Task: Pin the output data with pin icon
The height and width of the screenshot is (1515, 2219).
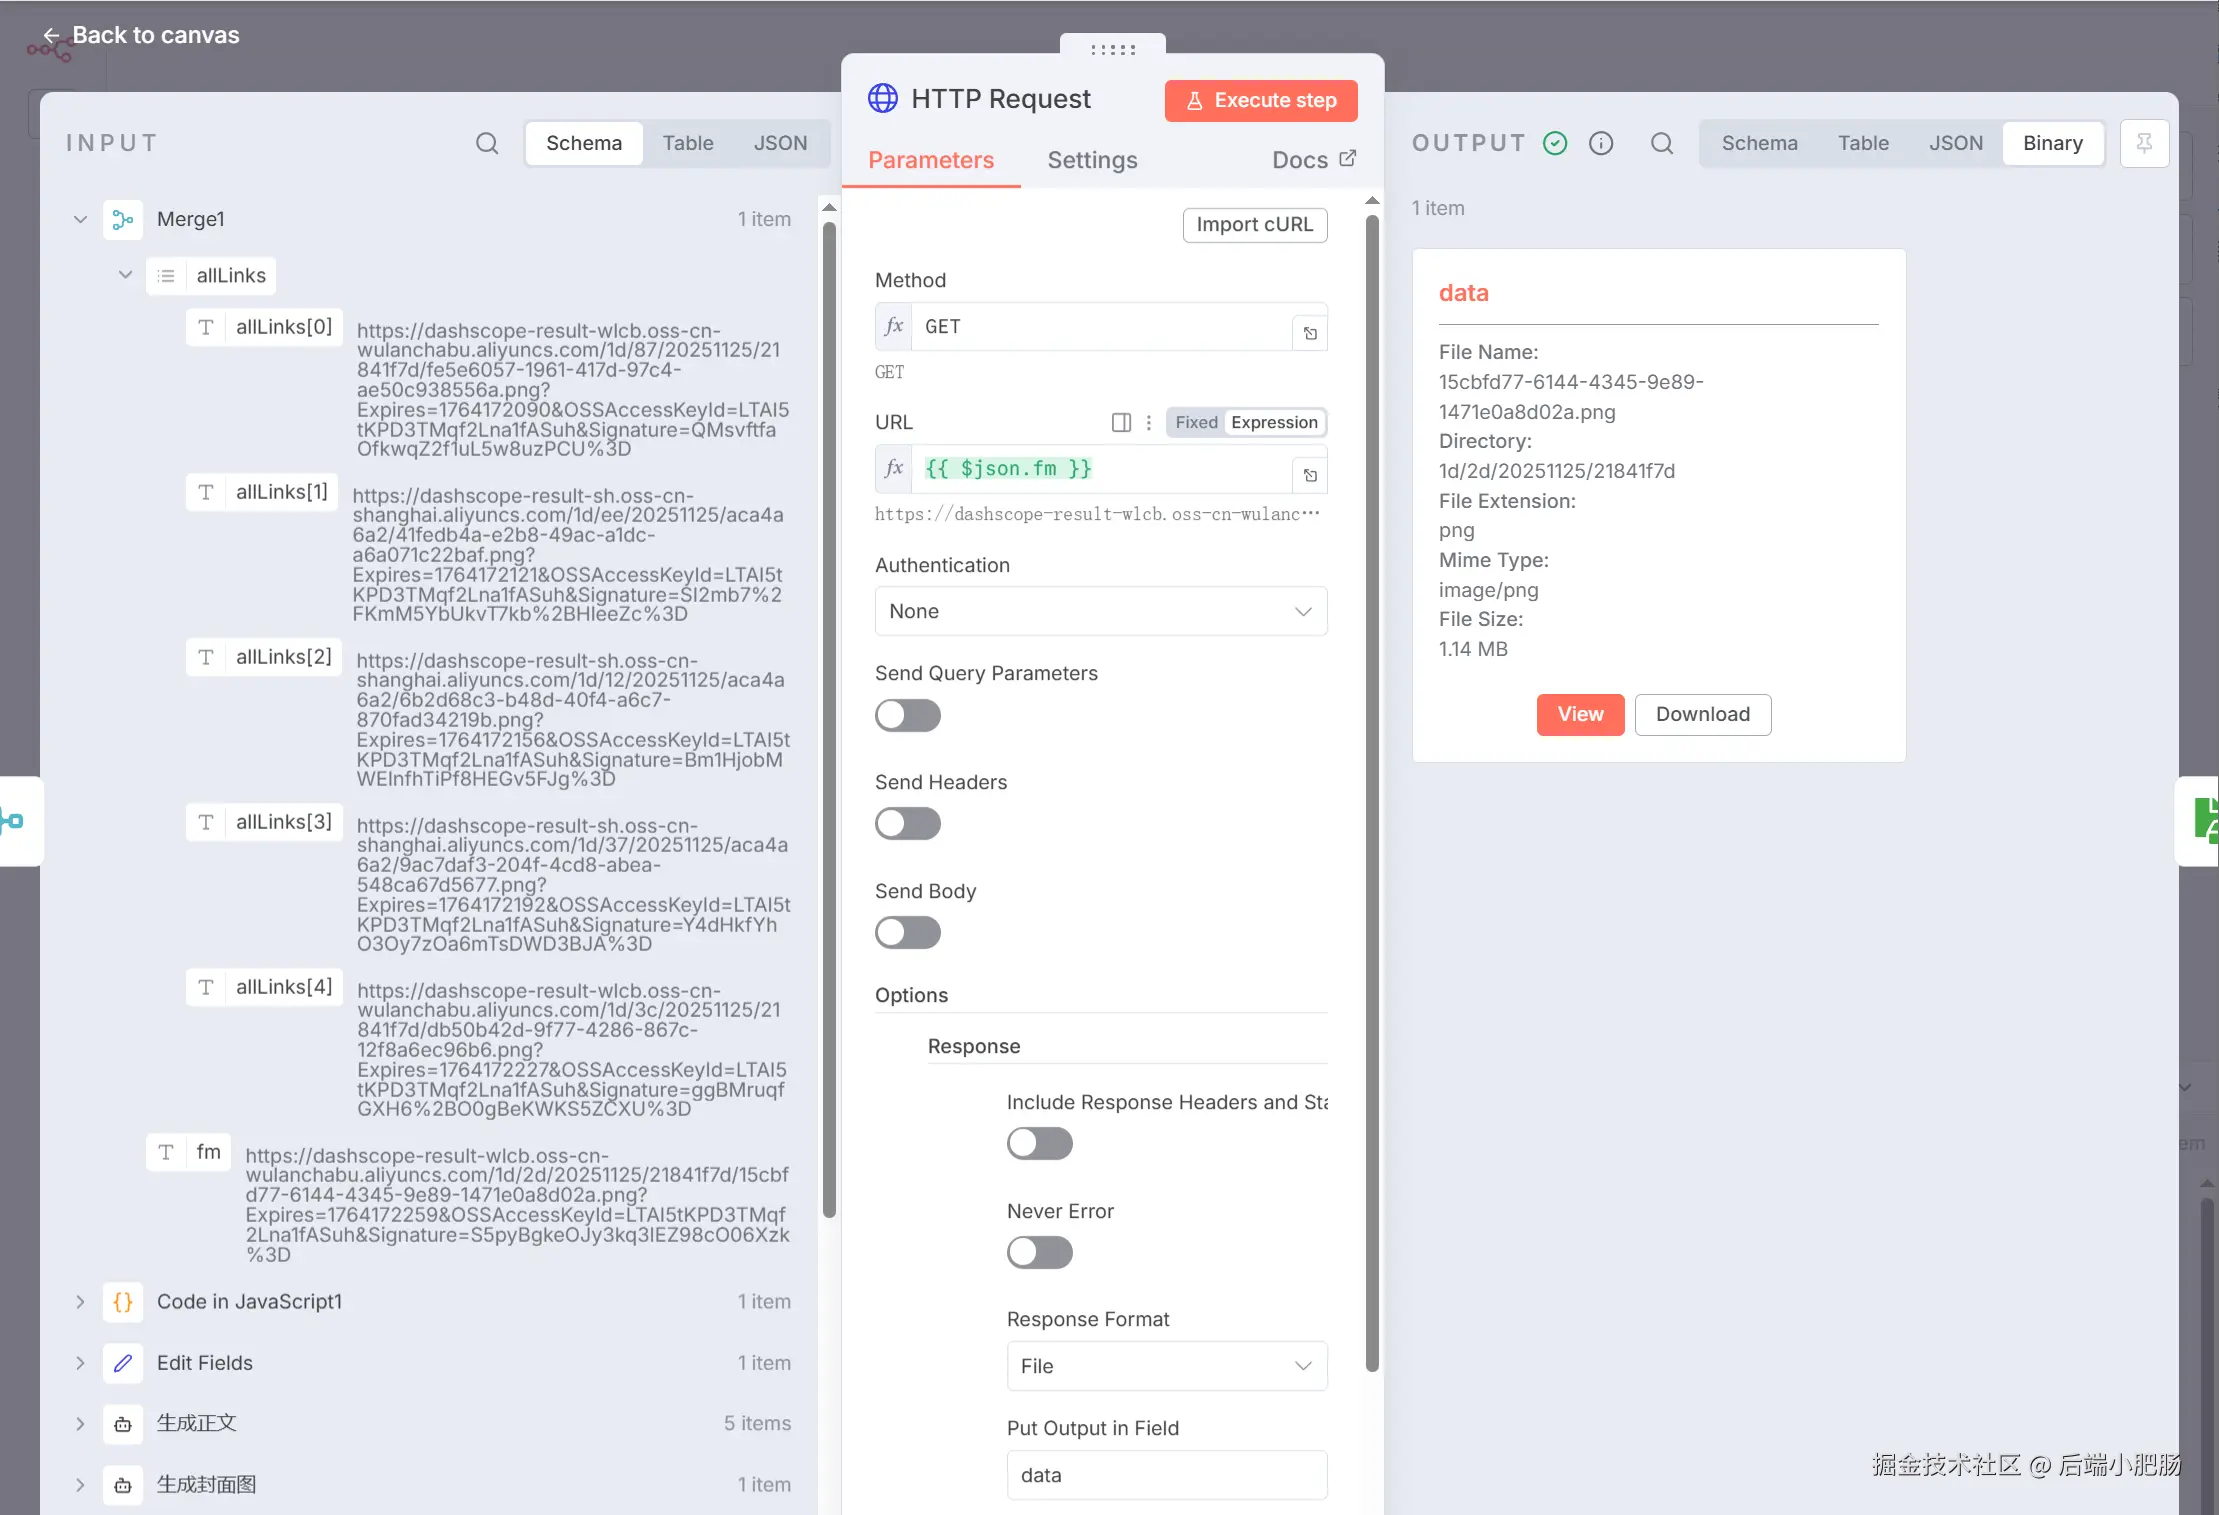Action: tap(2144, 143)
